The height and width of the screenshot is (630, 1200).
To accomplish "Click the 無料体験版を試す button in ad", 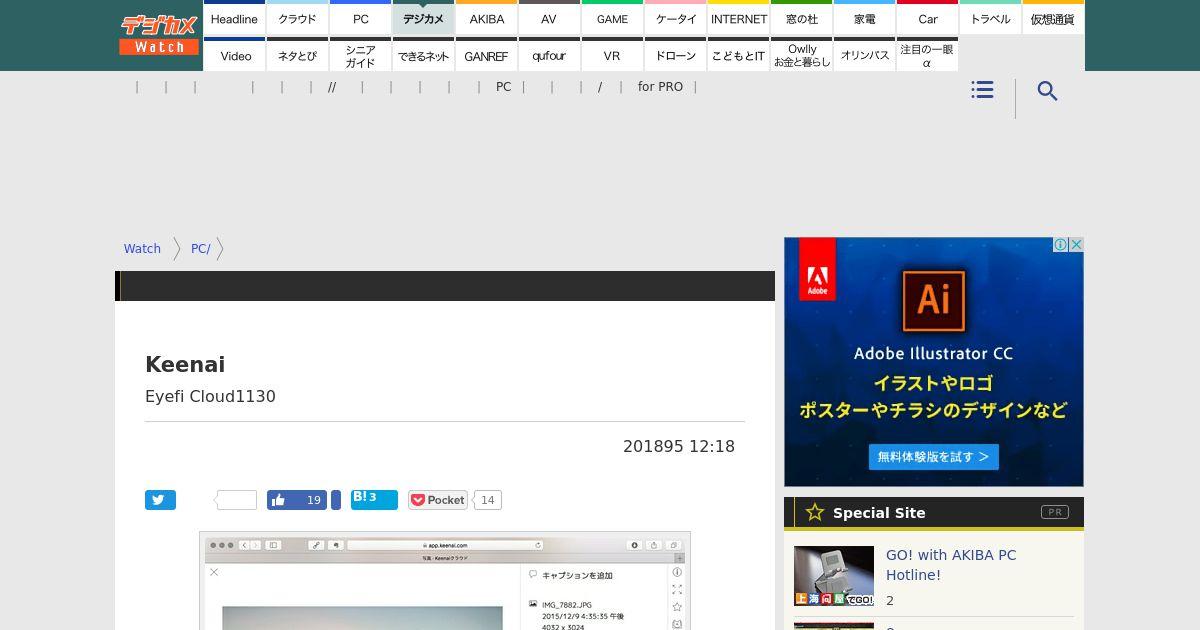I will [x=933, y=457].
